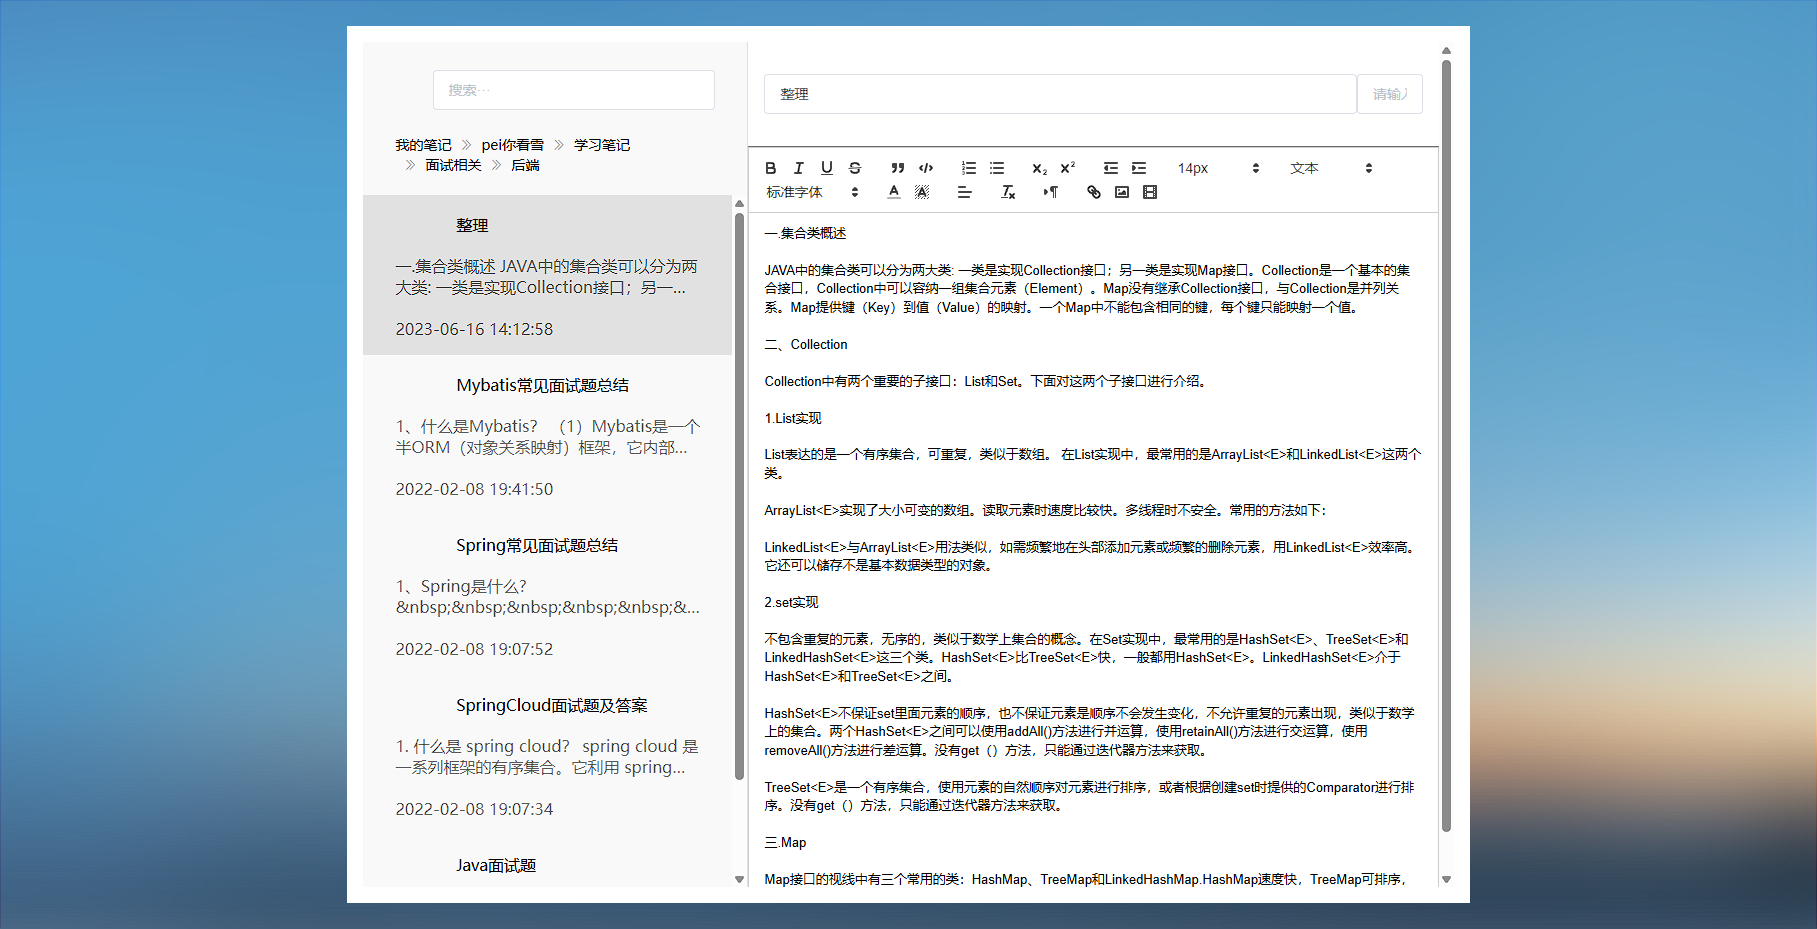Apply superscript formatting
This screenshot has height=929, width=1817.
click(1068, 168)
